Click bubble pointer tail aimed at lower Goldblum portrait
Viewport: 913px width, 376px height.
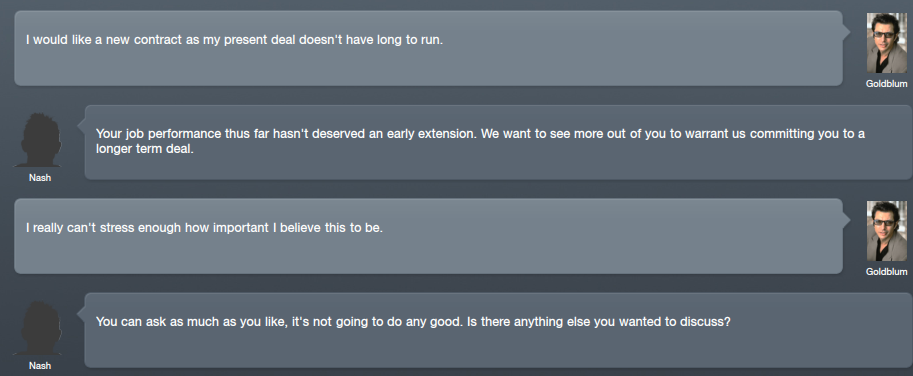pos(847,220)
